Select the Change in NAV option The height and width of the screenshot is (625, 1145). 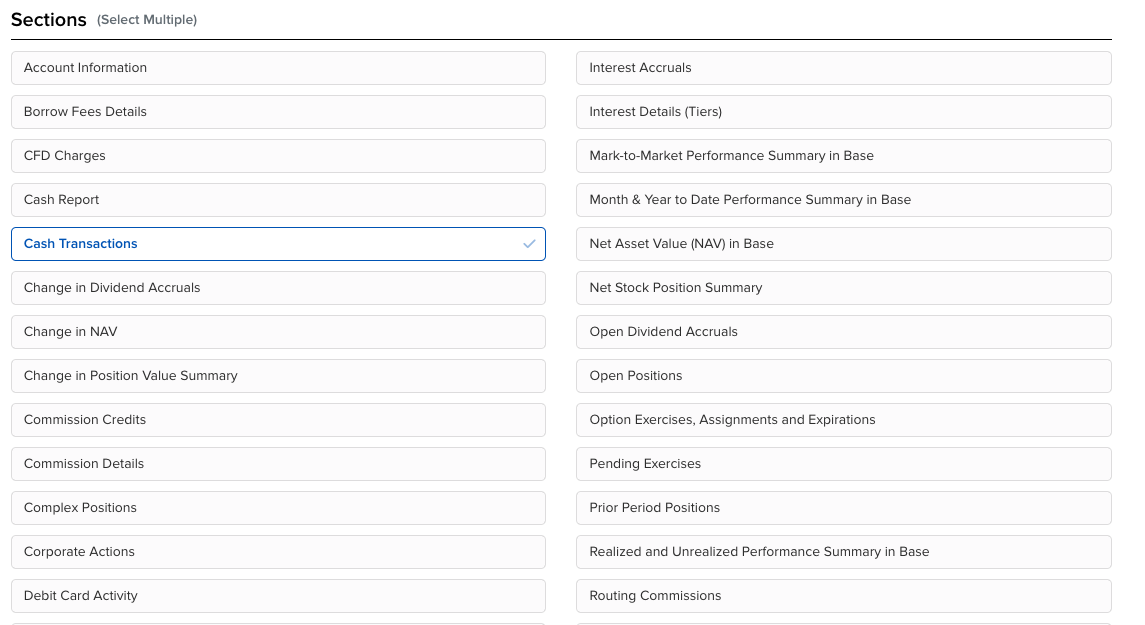[278, 332]
